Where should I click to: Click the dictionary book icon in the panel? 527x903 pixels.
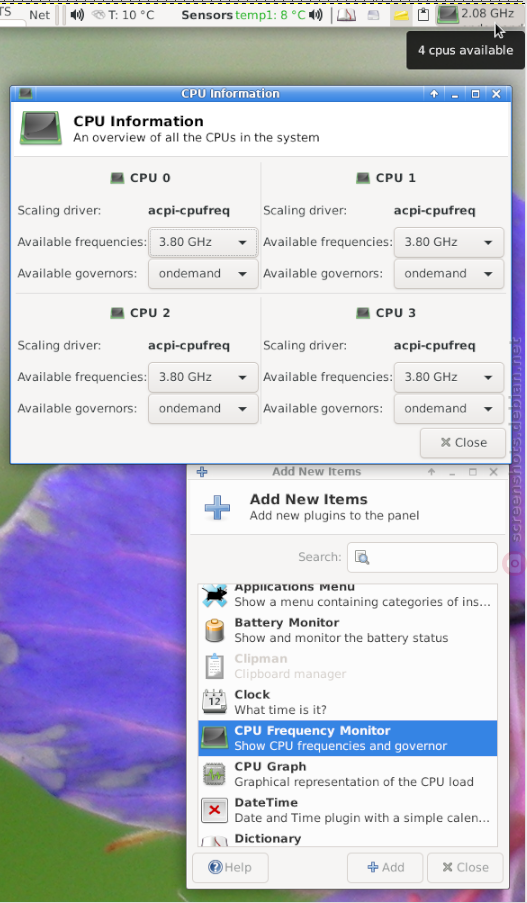[x=346, y=15]
